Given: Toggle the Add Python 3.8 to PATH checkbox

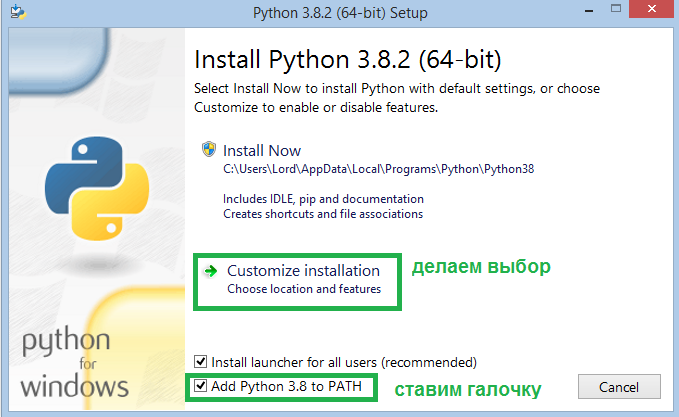Looking at the screenshot, I should (x=200, y=385).
